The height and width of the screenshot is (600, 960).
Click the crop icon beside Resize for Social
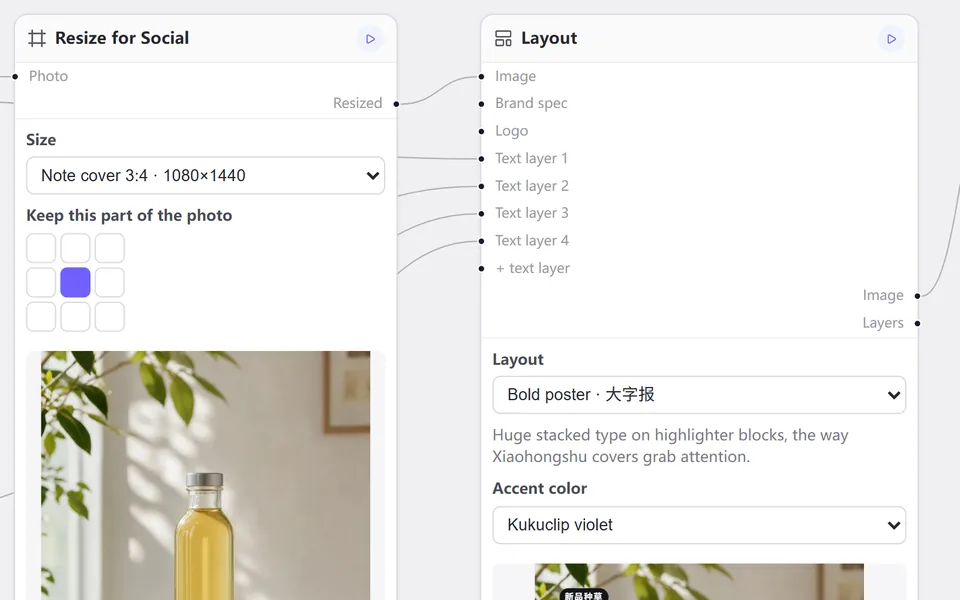(37, 39)
